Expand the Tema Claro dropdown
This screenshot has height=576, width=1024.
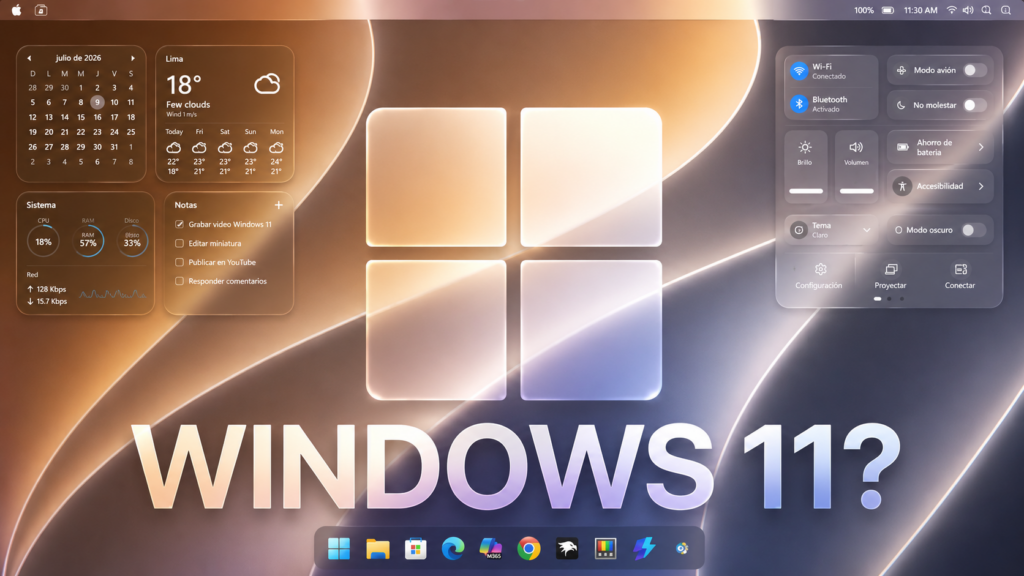coord(867,230)
